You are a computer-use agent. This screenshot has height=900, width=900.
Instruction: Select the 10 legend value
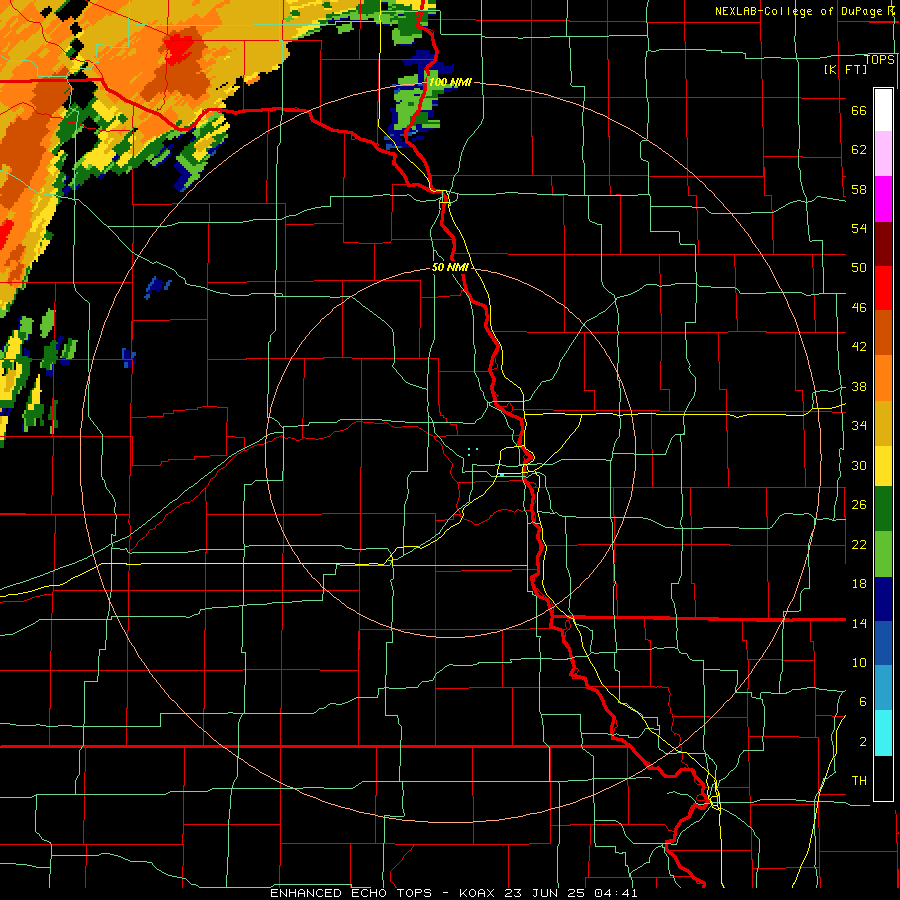click(859, 662)
